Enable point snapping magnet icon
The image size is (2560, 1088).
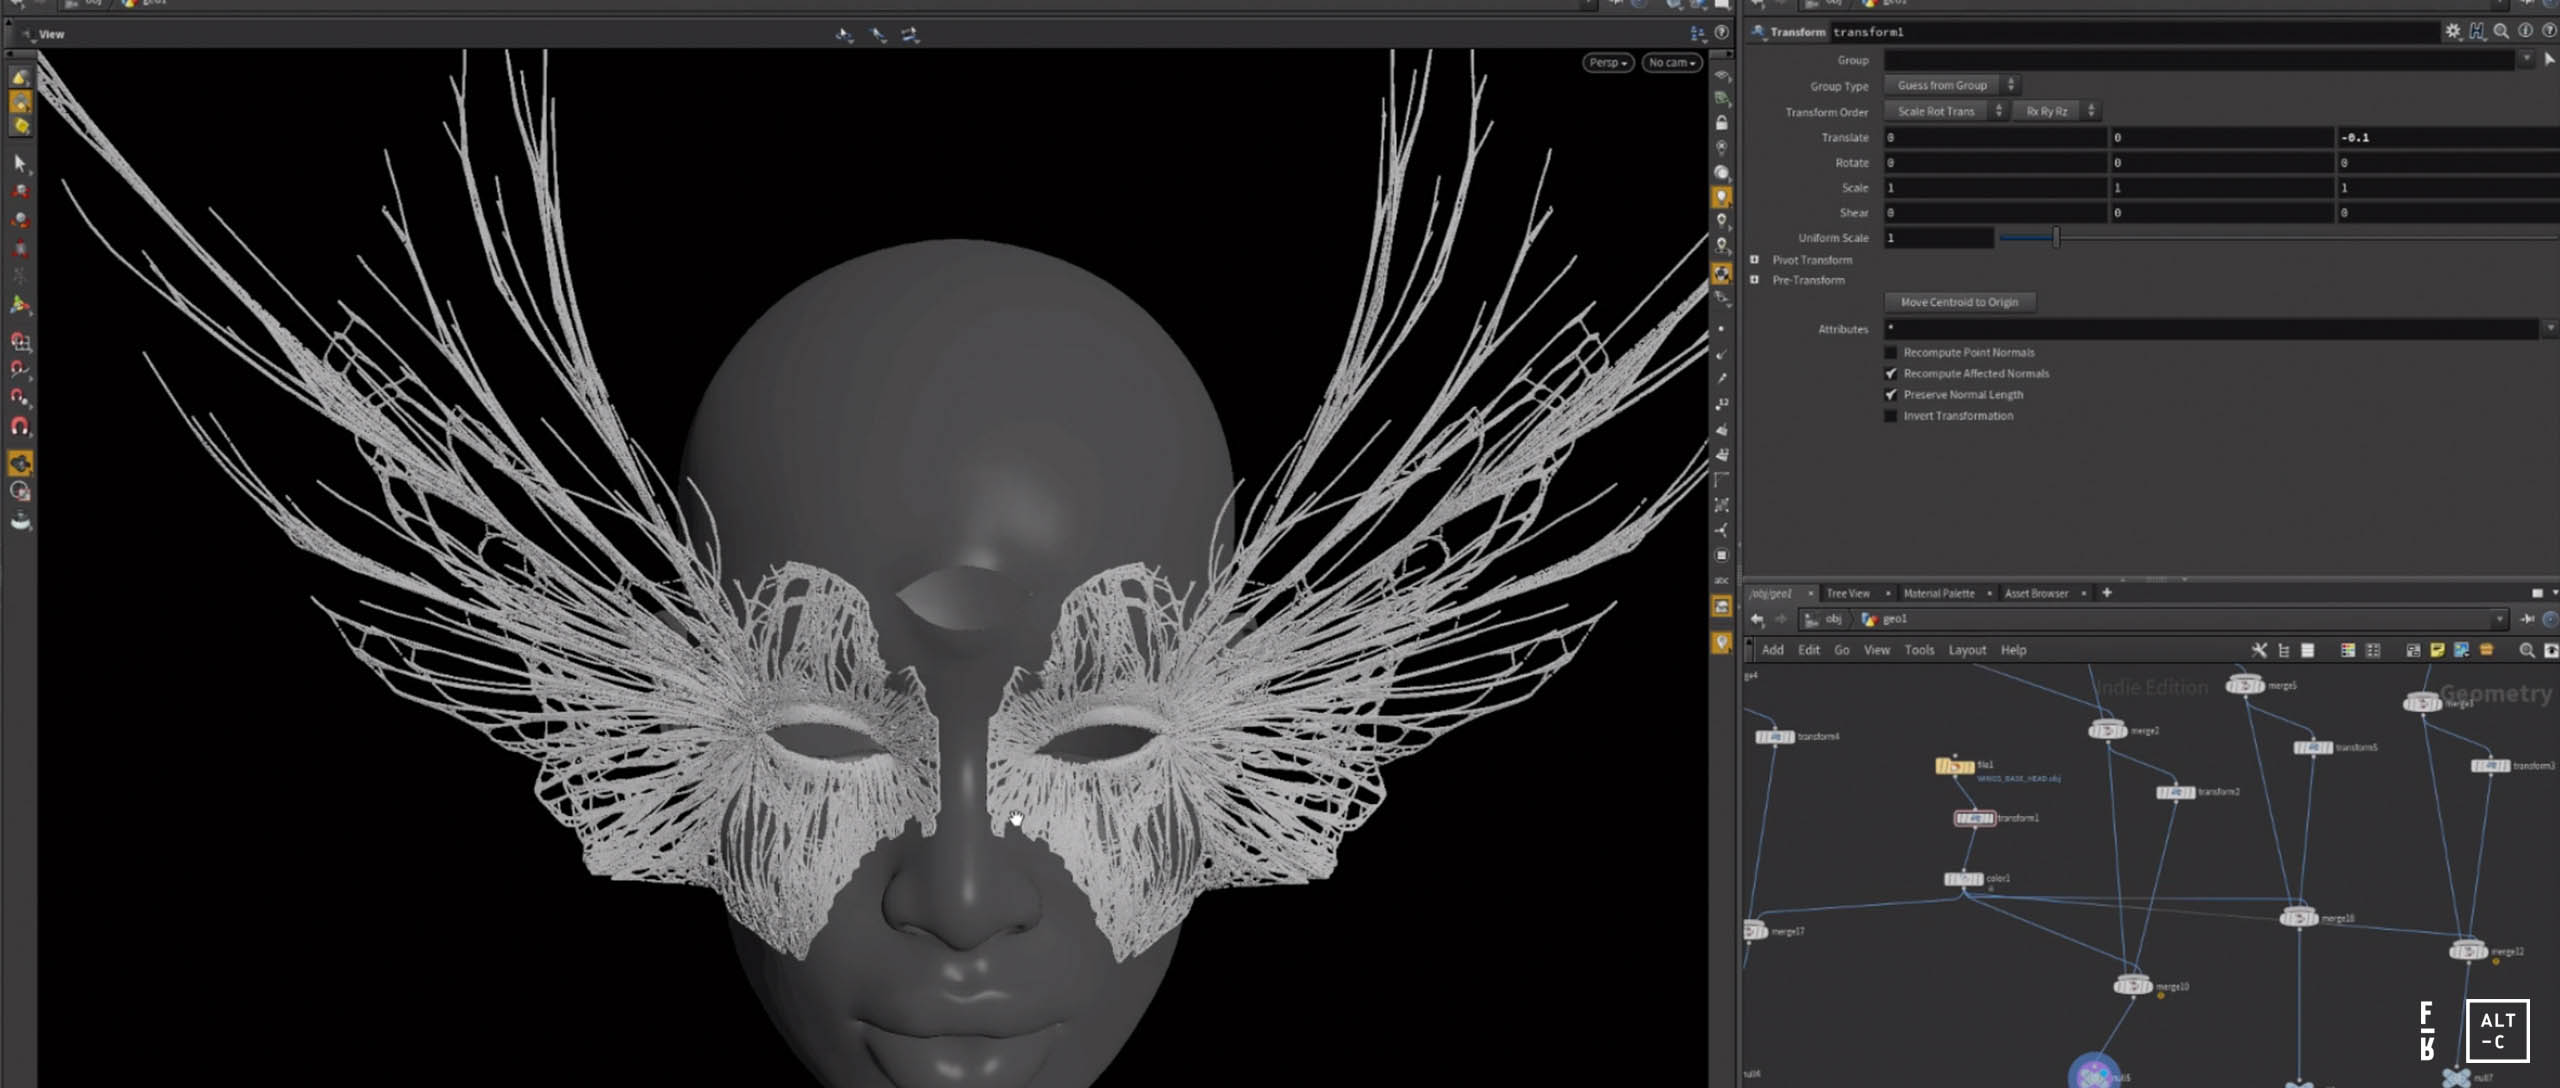[x=20, y=398]
